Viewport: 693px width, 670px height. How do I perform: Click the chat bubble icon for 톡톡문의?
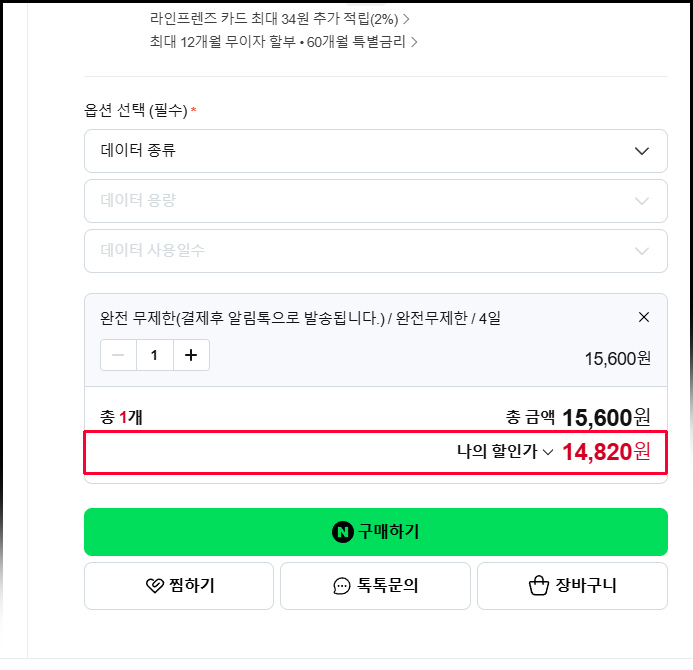[342, 586]
